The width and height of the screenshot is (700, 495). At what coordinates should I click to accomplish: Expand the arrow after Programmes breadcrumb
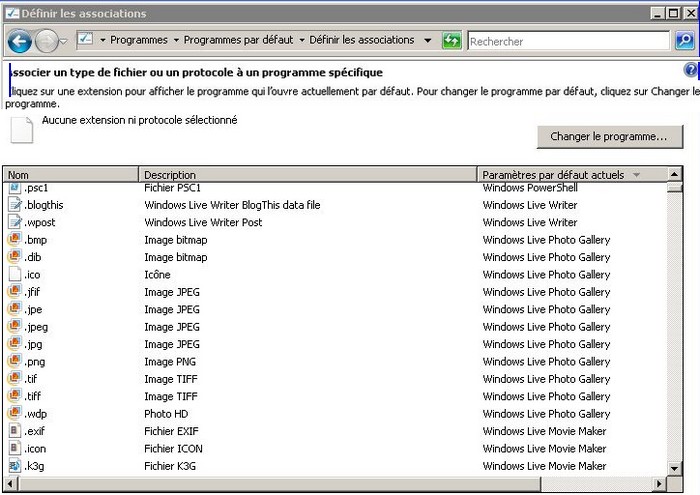[176, 40]
